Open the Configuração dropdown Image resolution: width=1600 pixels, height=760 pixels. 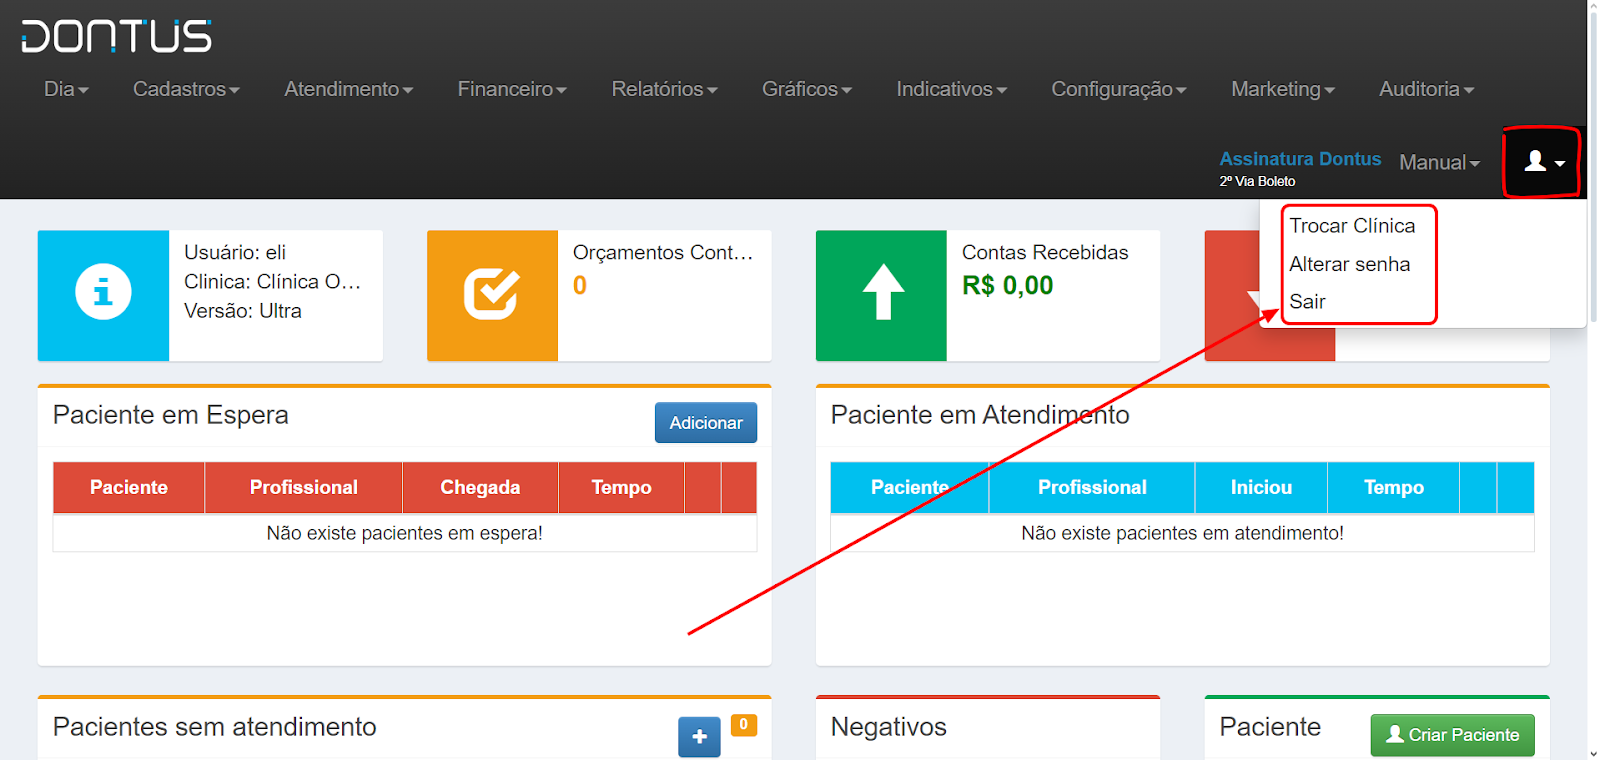pos(1118,89)
